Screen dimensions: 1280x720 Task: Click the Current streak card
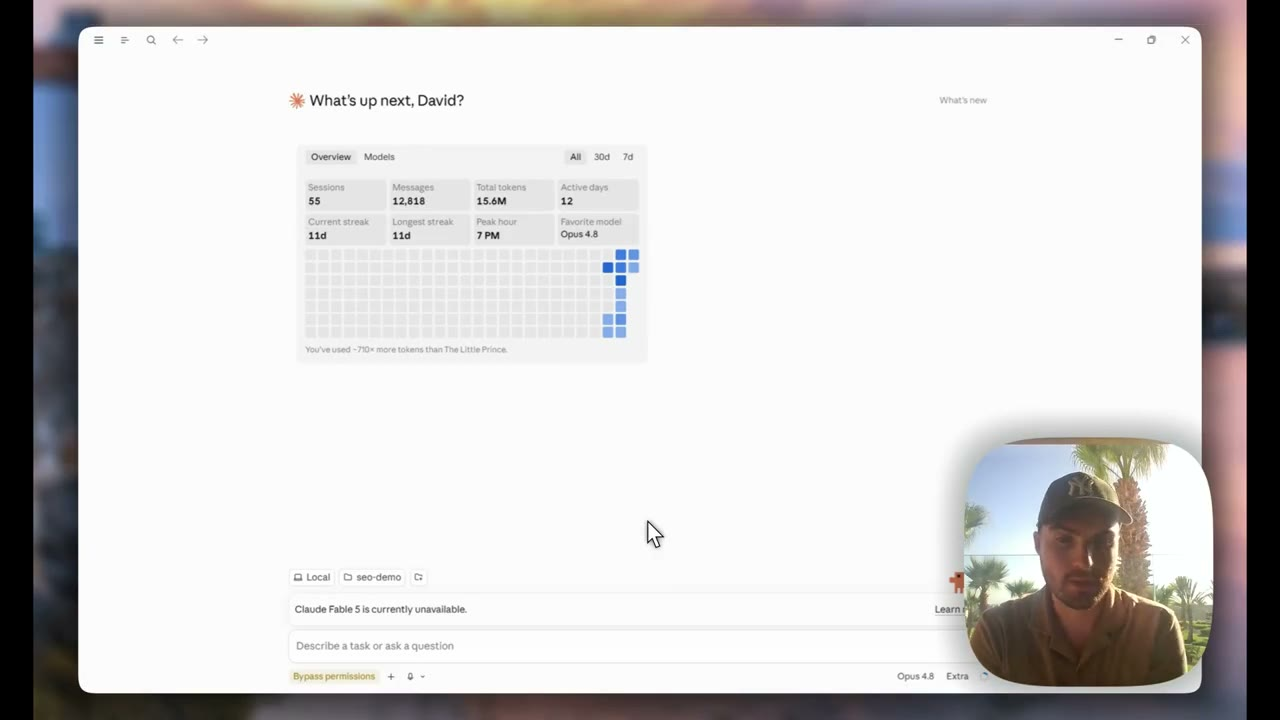pyautogui.click(x=345, y=228)
